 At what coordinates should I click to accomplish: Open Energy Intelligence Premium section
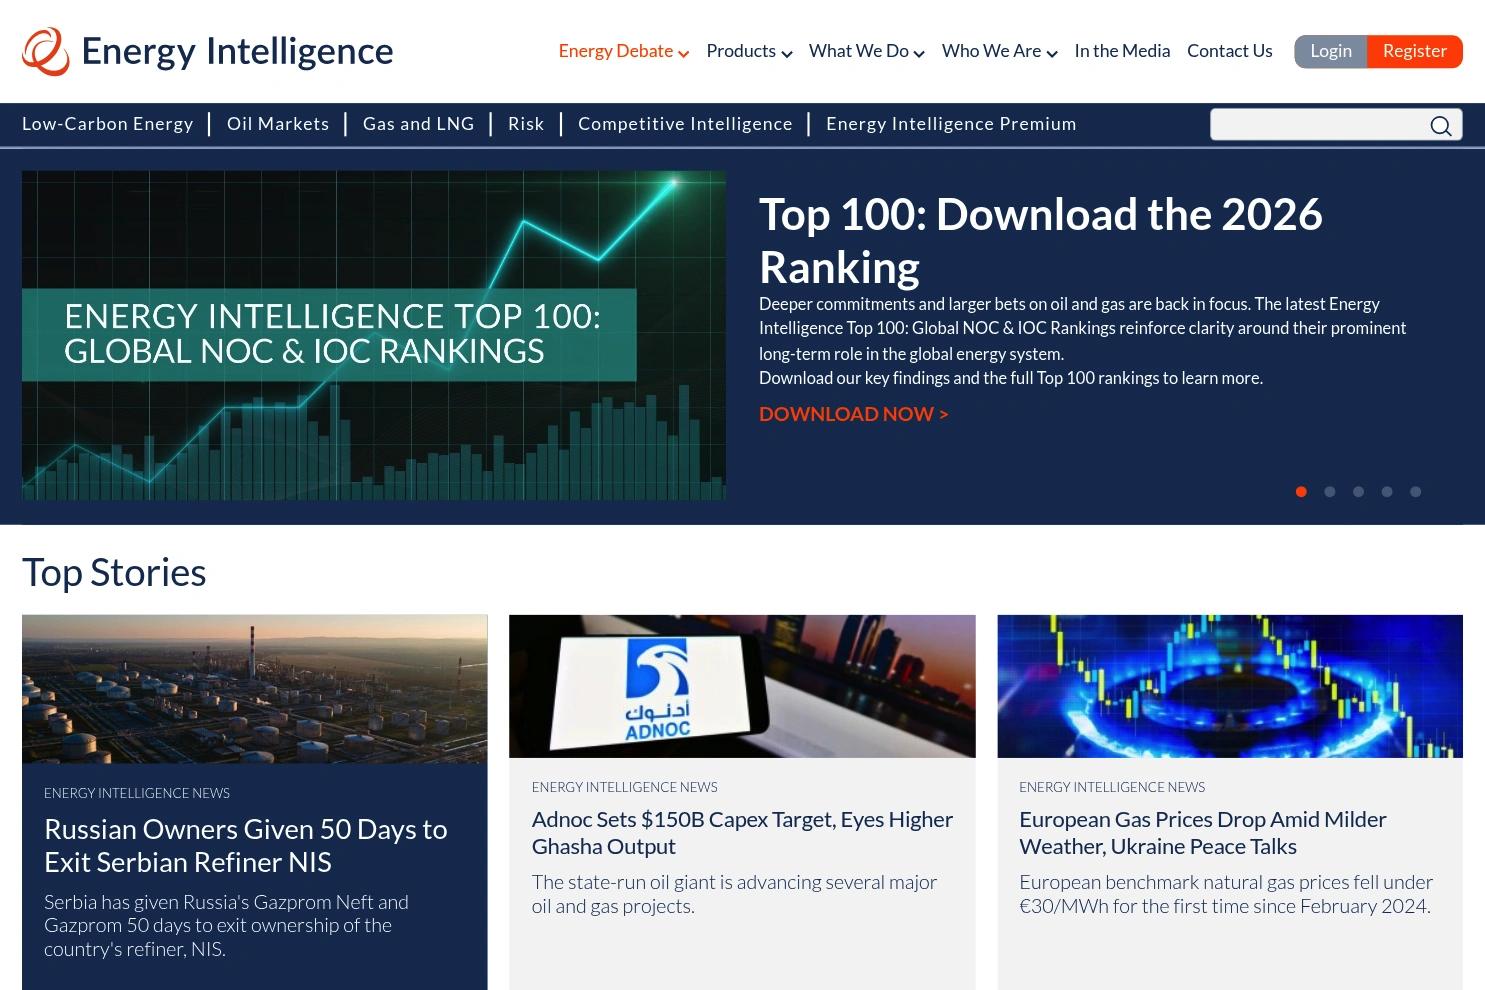[951, 124]
